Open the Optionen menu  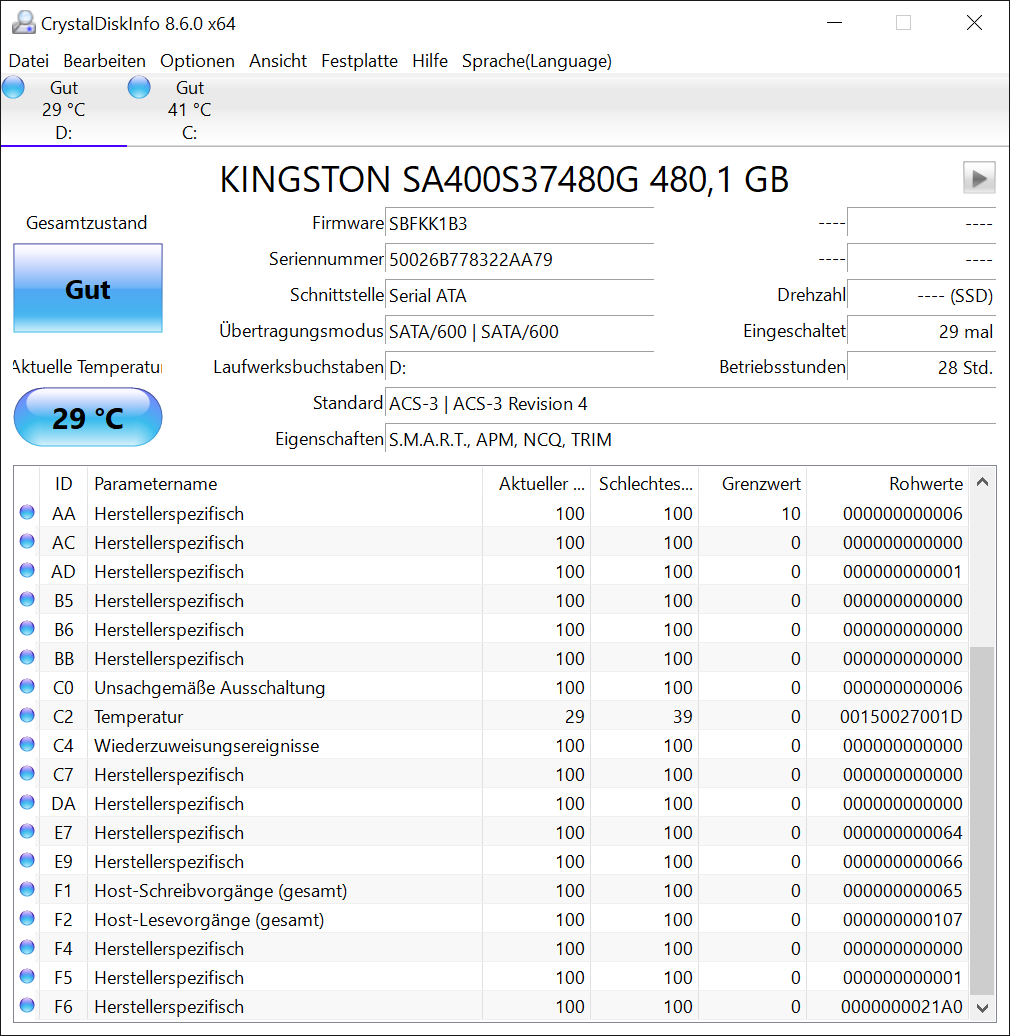[197, 61]
